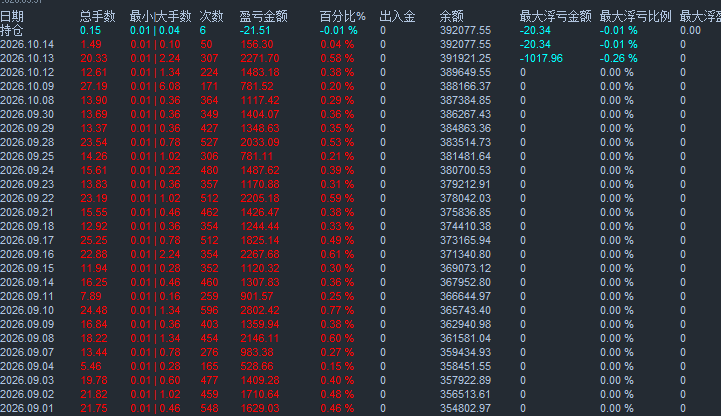Click the 盈亏金额 column header
721x416 pixels.
coord(263,17)
